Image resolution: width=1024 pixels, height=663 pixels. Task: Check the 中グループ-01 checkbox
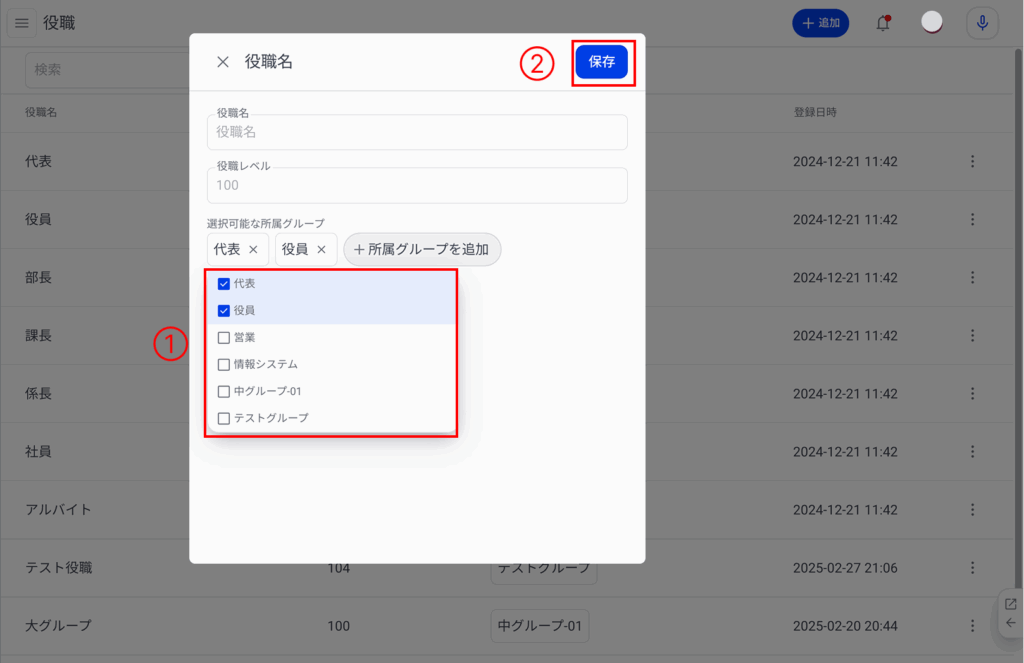pyautogui.click(x=223, y=391)
